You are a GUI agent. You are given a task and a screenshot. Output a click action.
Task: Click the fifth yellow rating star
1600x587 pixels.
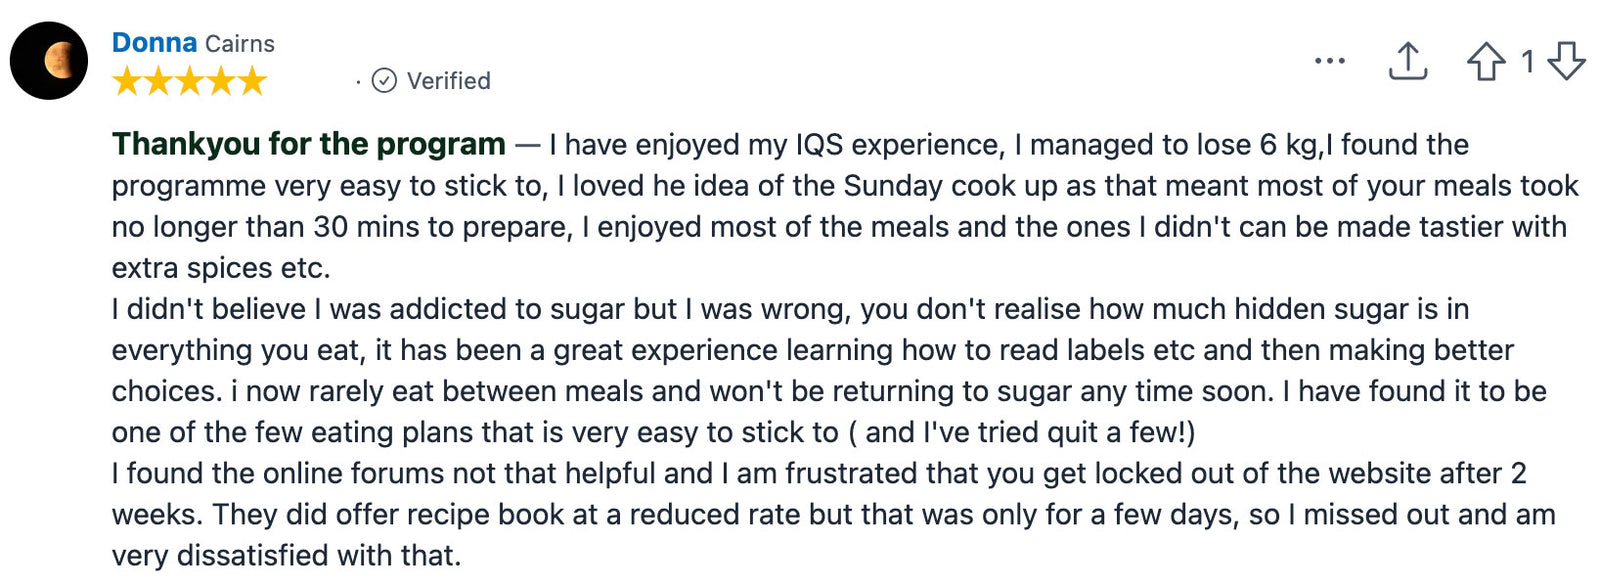pyautogui.click(x=251, y=81)
